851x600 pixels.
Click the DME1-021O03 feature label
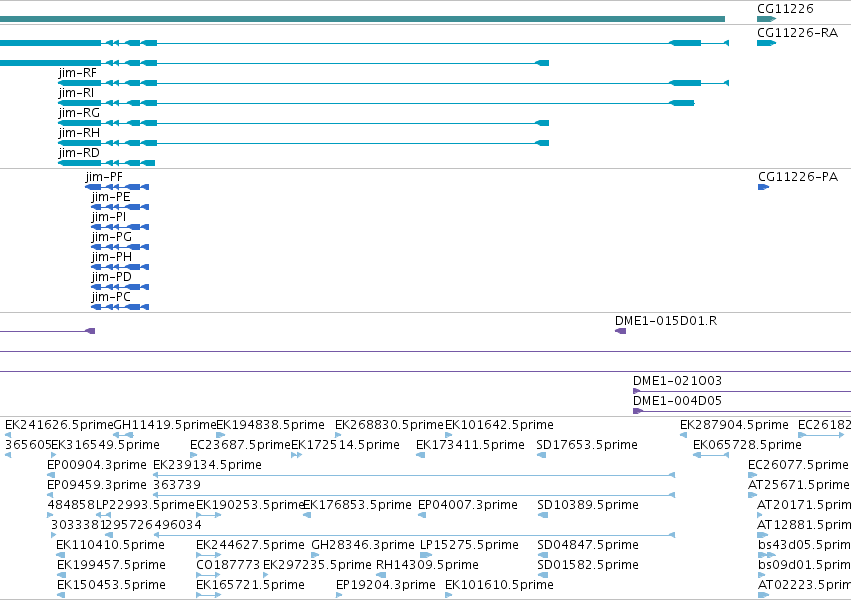[677, 381]
